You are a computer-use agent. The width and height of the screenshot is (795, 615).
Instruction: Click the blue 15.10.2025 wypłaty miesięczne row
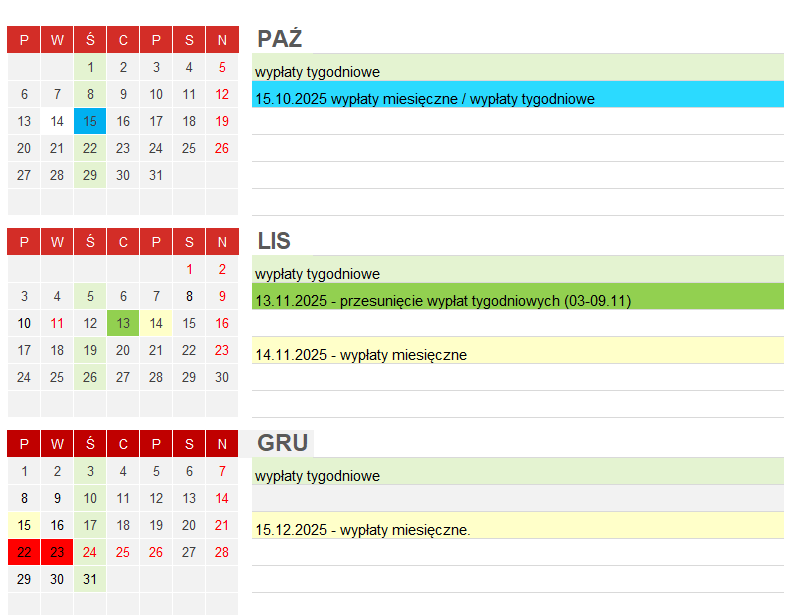(x=518, y=94)
